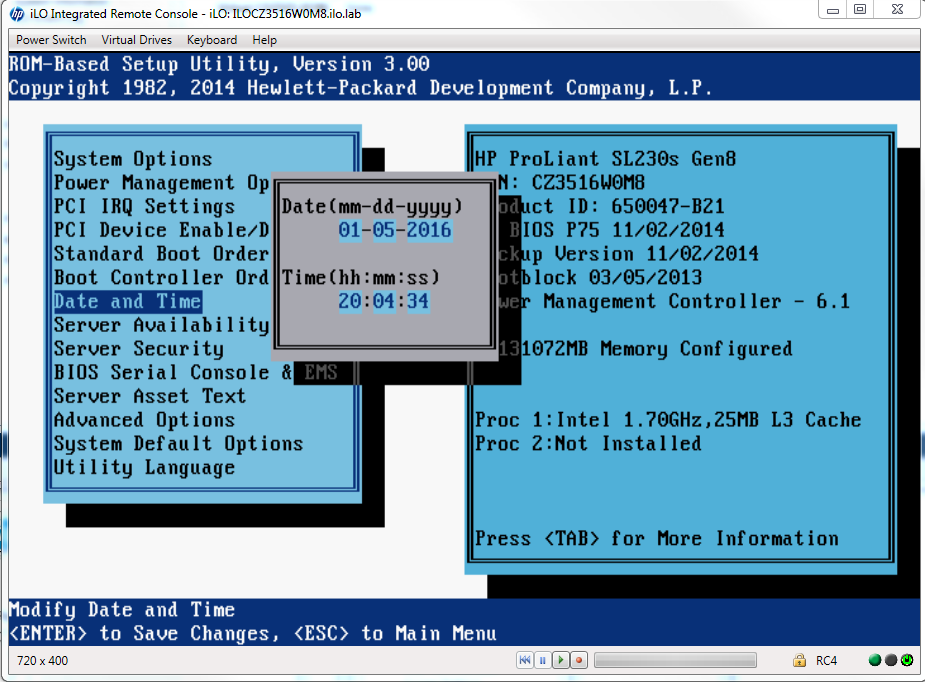Click the month field 01 in date
The width and height of the screenshot is (925, 682).
point(349,230)
